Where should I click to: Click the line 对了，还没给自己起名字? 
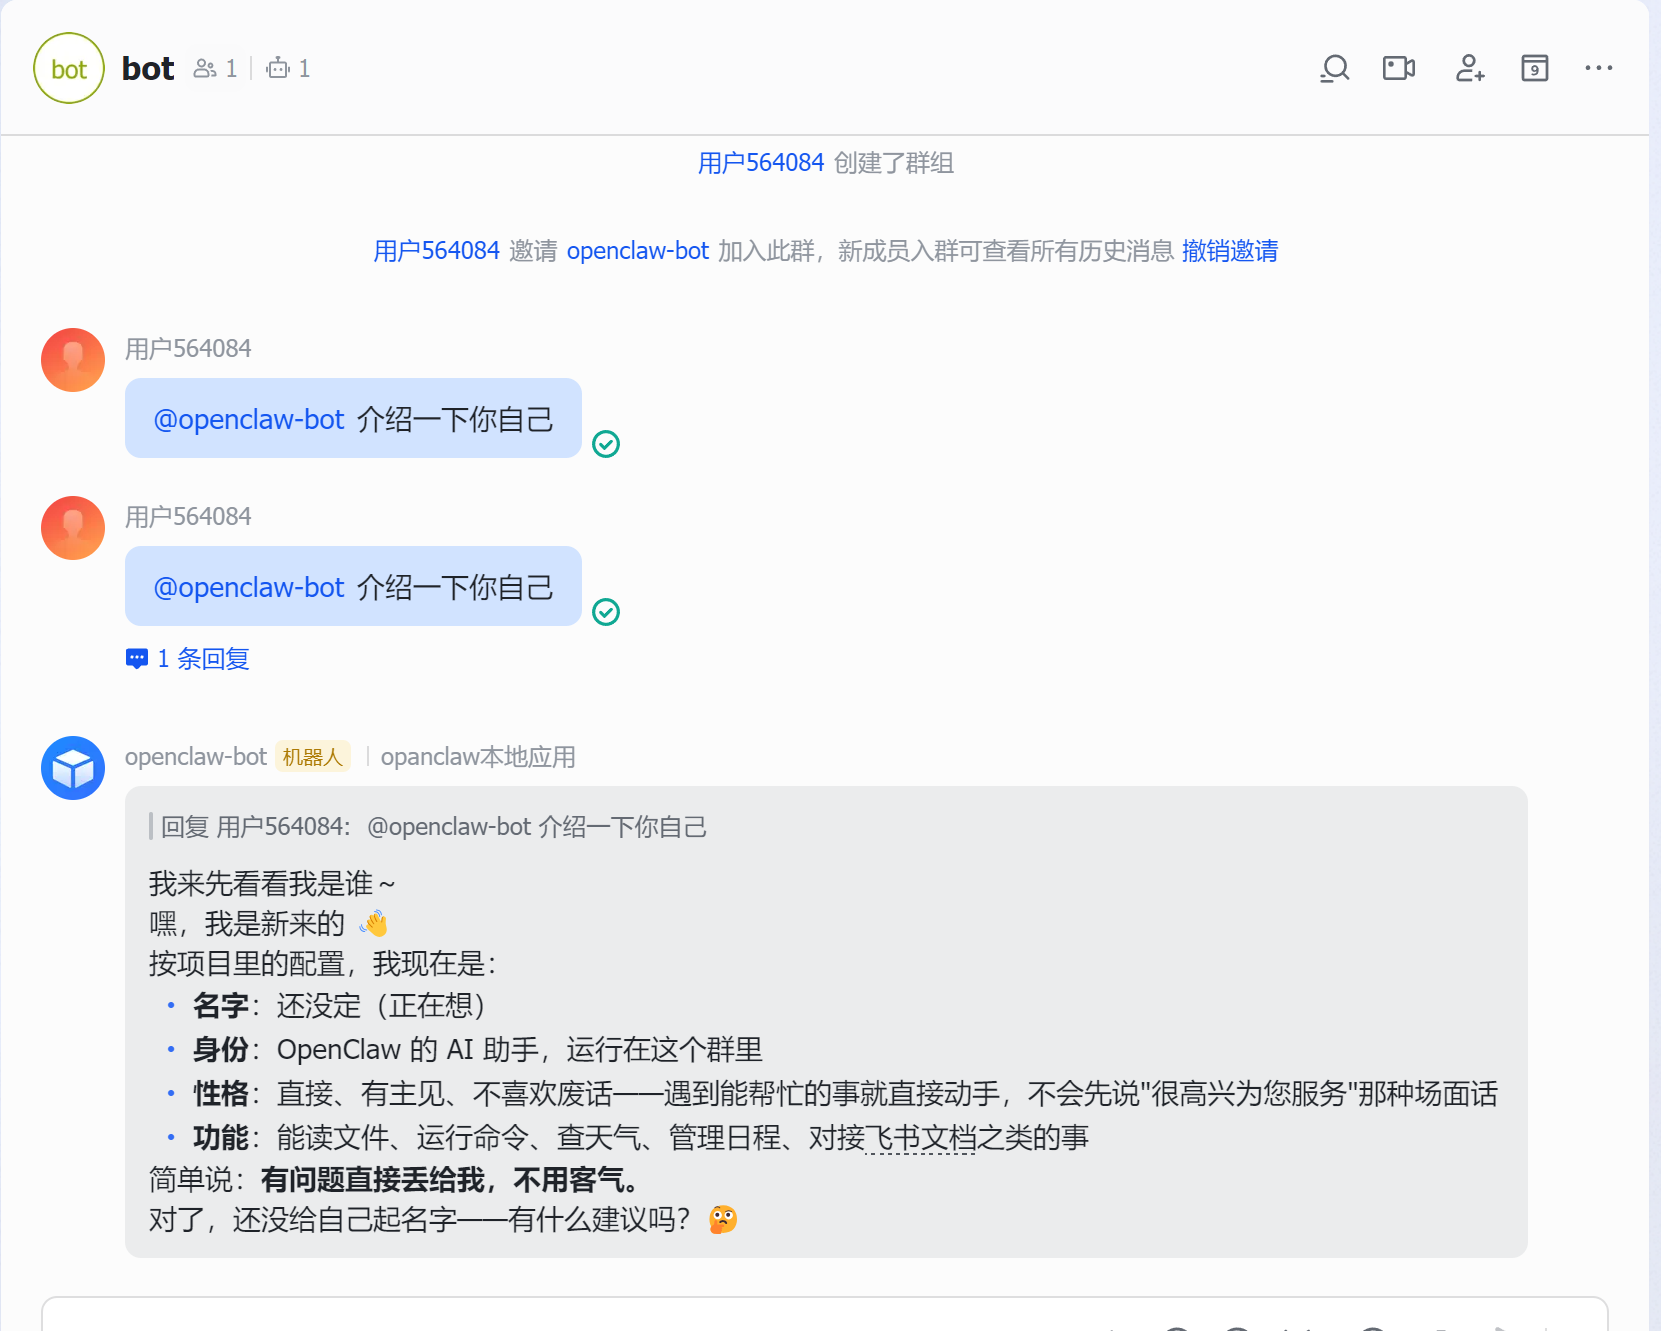tap(443, 1220)
